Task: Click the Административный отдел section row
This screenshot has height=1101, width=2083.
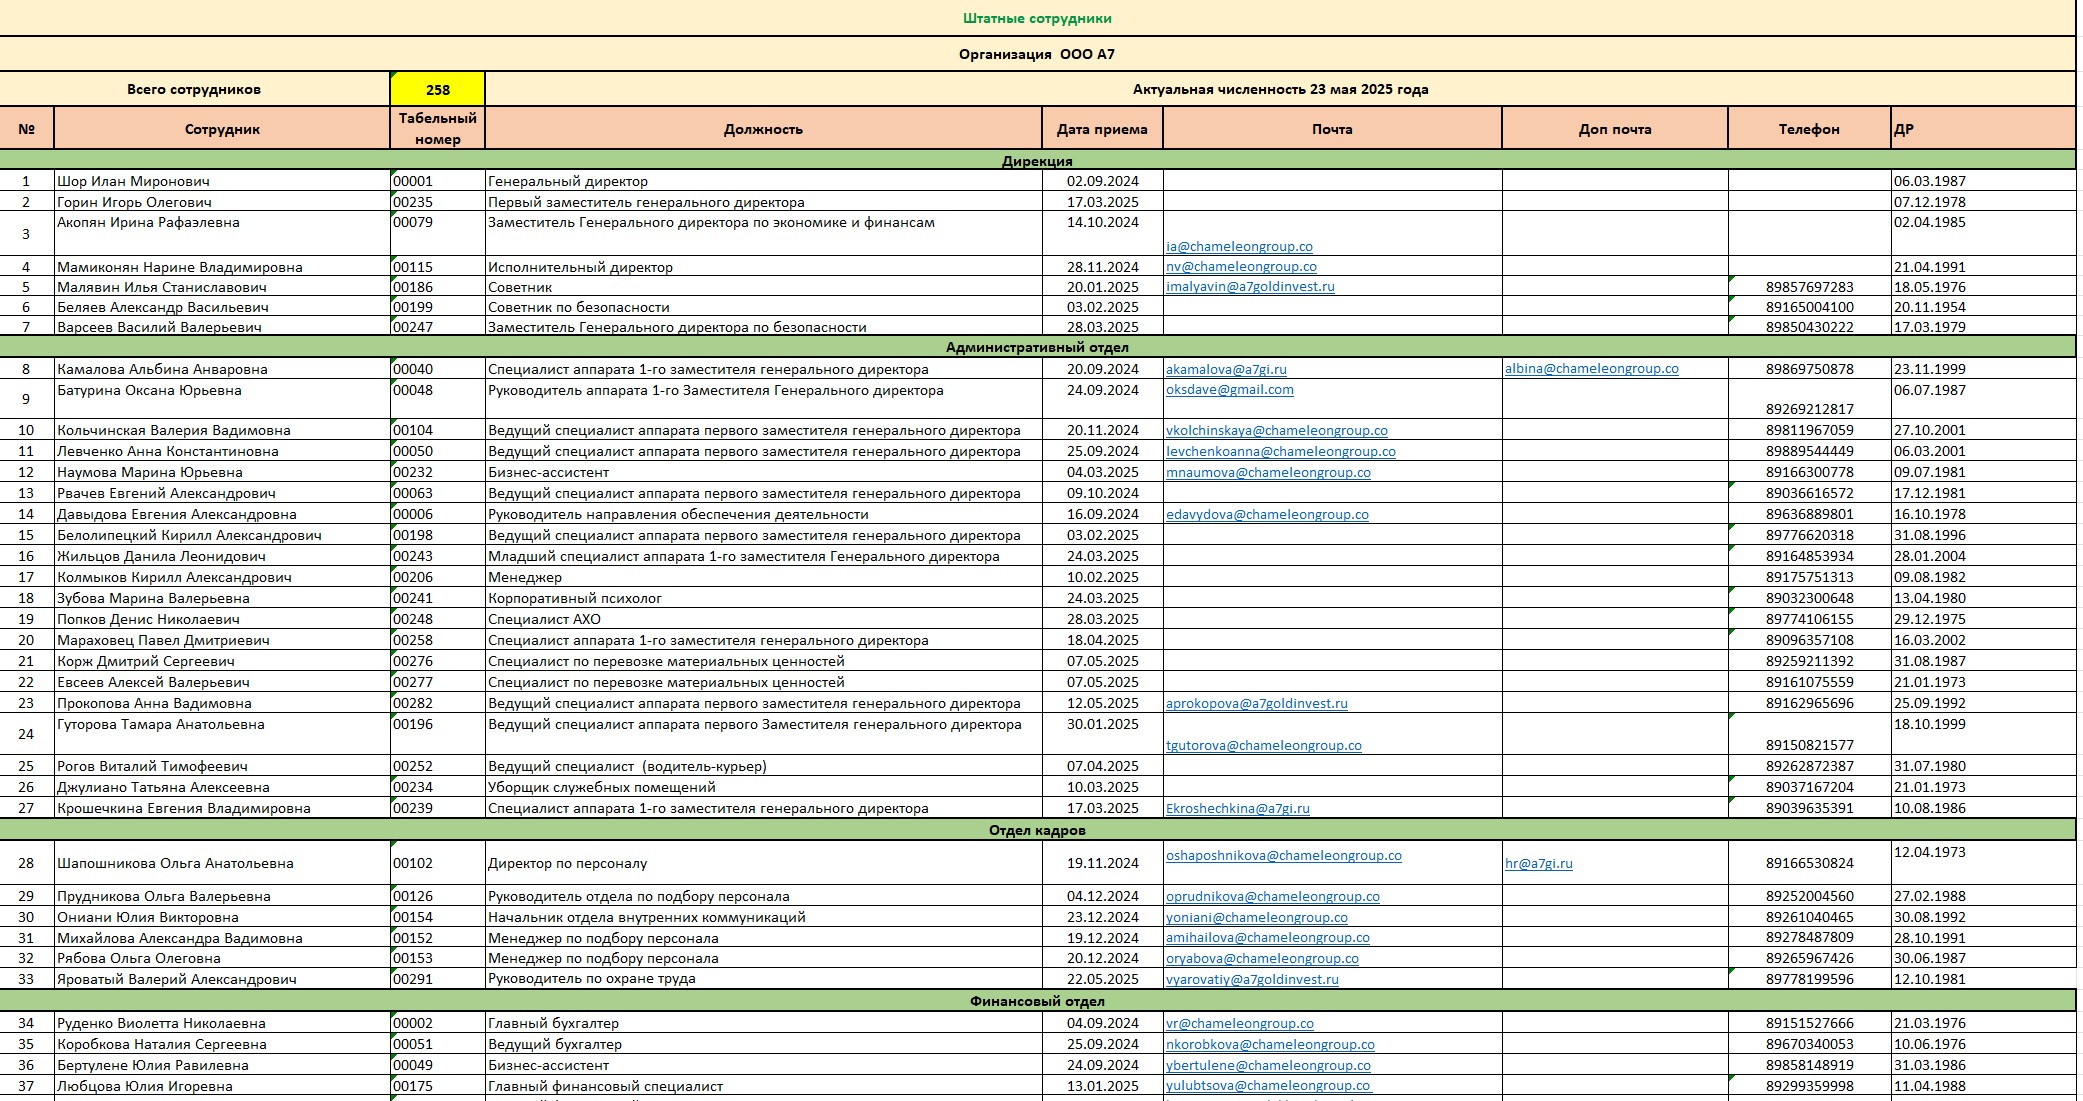Action: [x=1037, y=348]
